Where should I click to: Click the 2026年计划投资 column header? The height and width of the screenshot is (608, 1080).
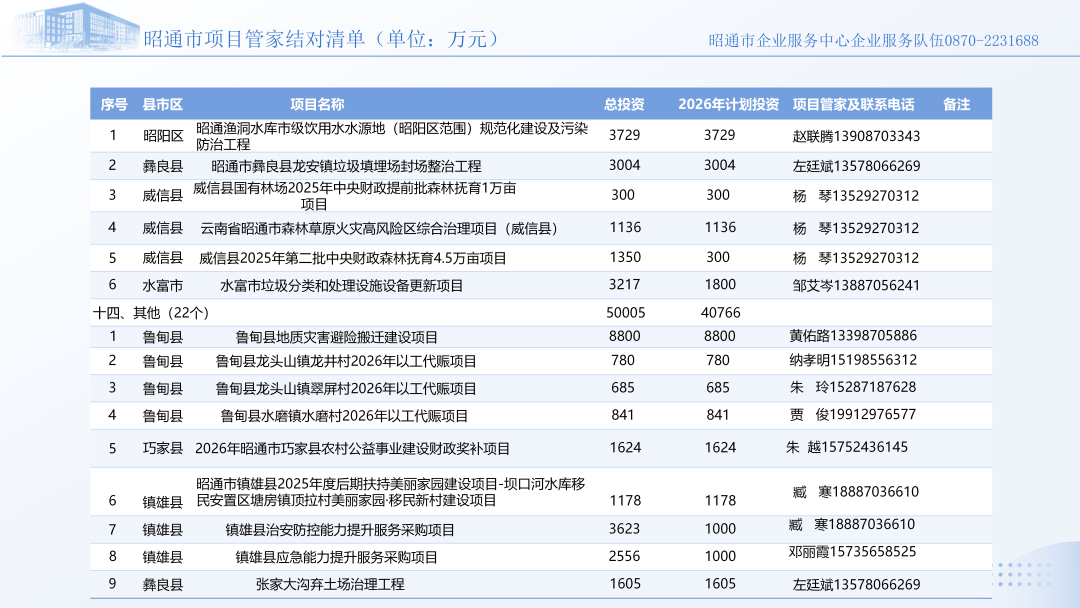[728, 105]
